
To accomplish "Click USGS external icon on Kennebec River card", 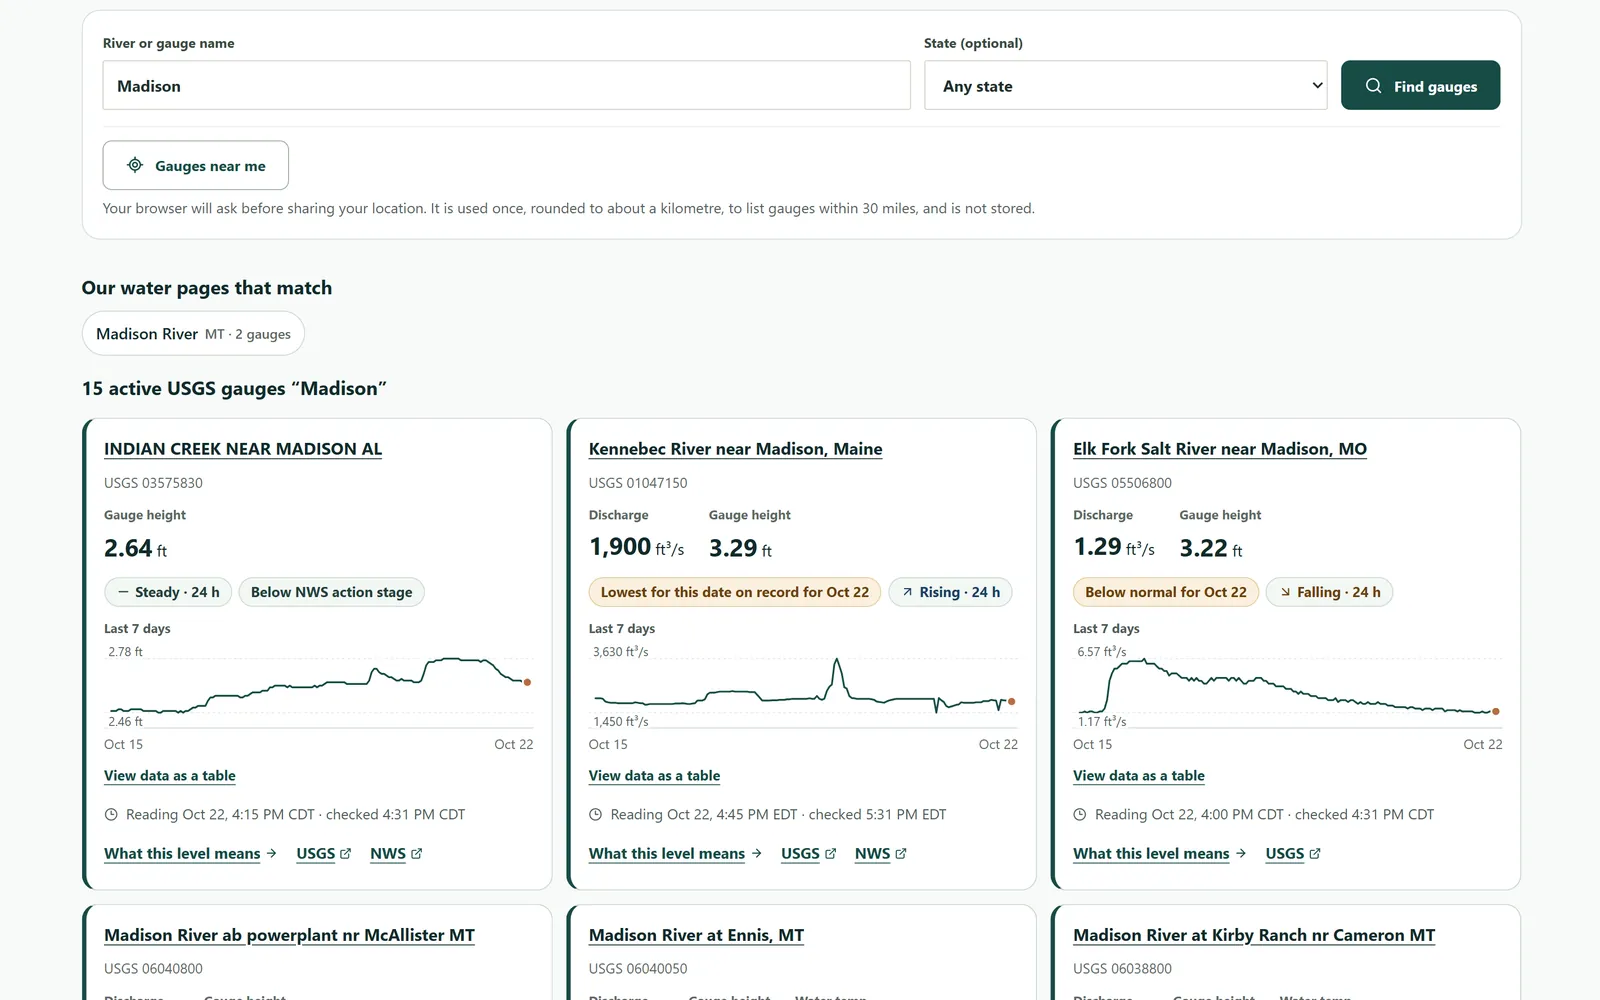I will click(x=830, y=854).
